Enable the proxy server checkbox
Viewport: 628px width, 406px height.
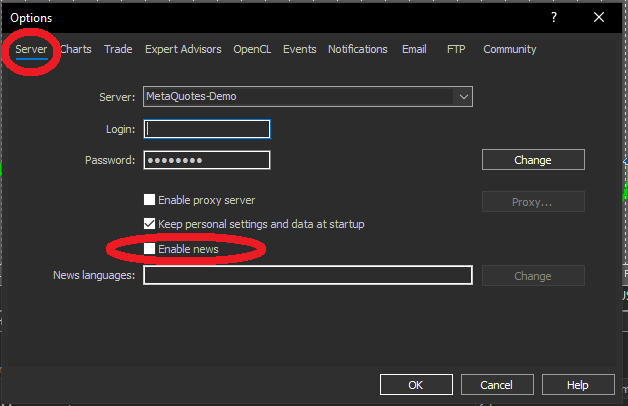(150, 200)
